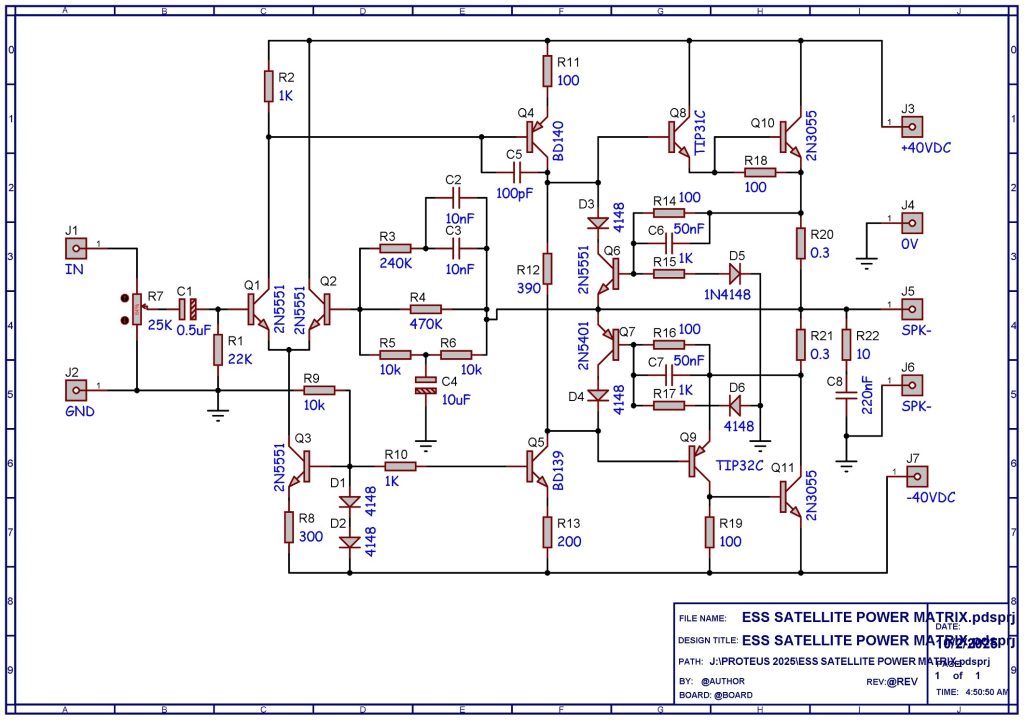The height and width of the screenshot is (720, 1024).
Task: Click the J1 IN input terminal
Action: 73,246
